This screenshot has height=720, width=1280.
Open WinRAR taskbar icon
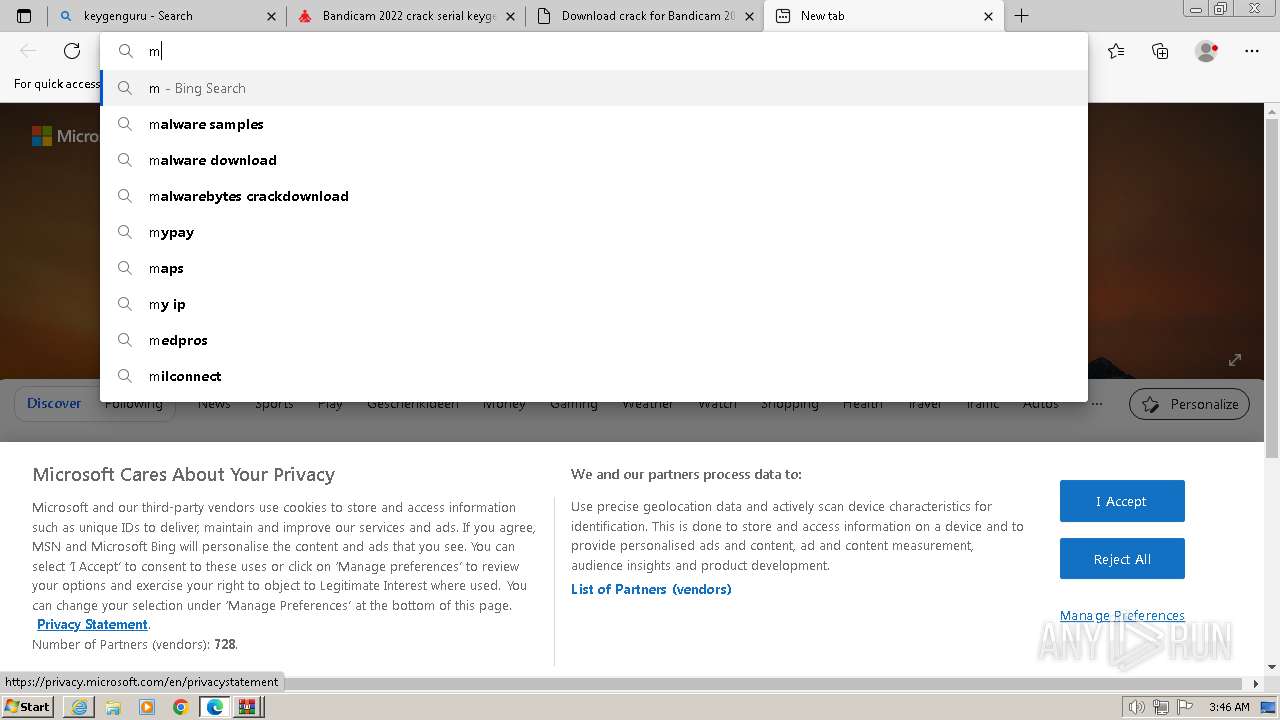(x=247, y=707)
